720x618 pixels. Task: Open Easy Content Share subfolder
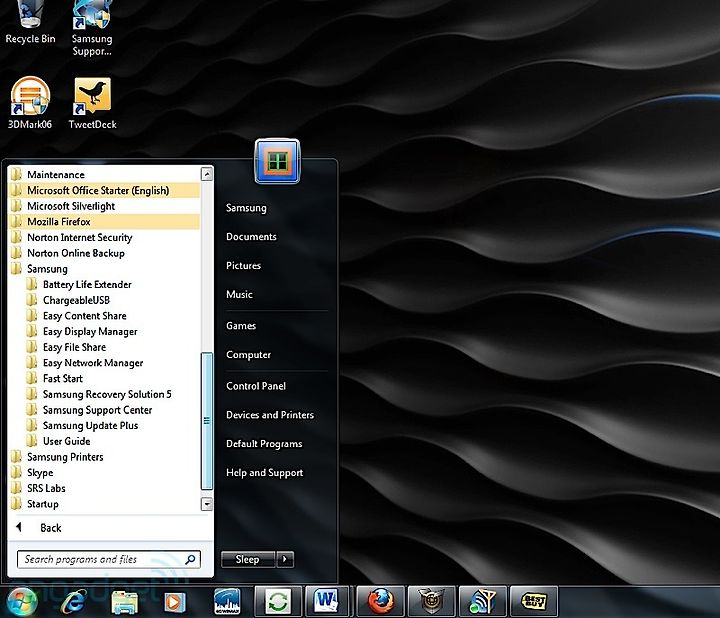tap(104, 315)
